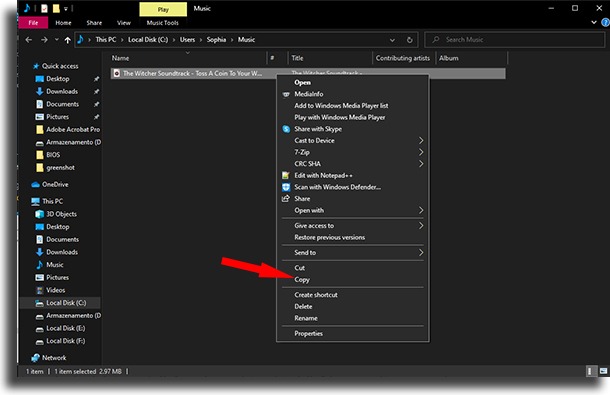
Task: Choose Share with Skype
Action: pos(352,129)
